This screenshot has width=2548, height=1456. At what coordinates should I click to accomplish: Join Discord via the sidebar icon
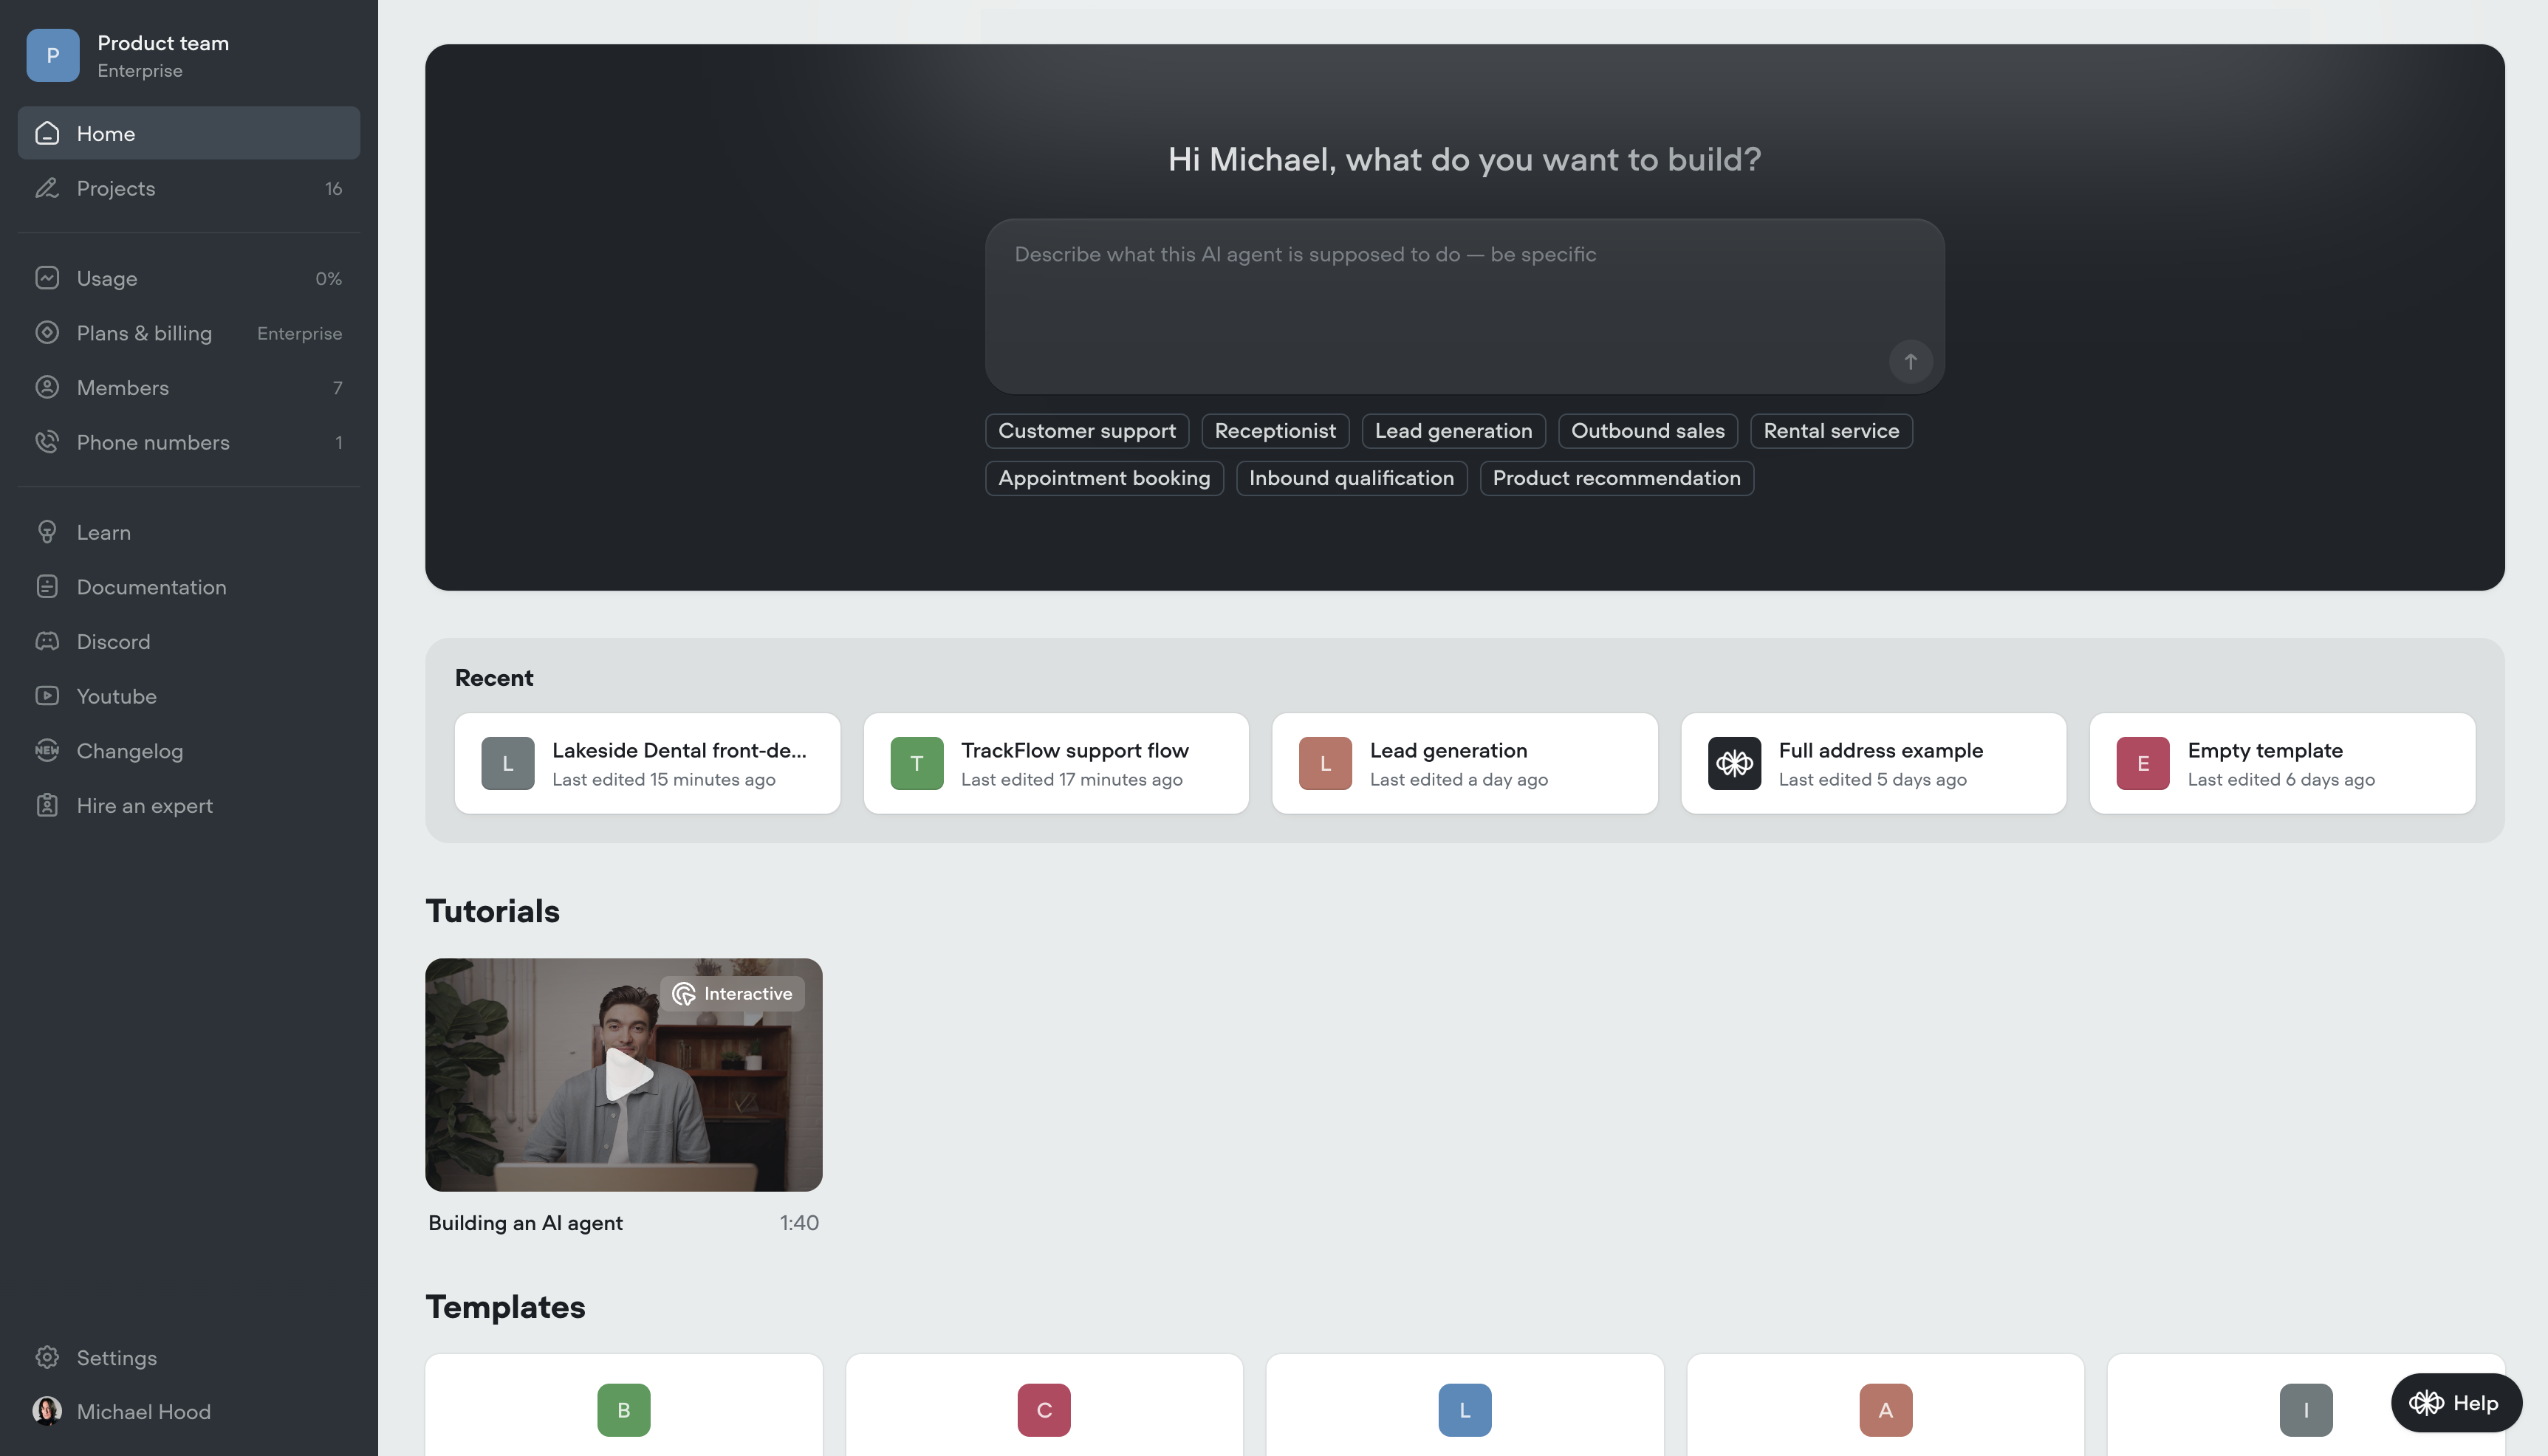[x=47, y=641]
